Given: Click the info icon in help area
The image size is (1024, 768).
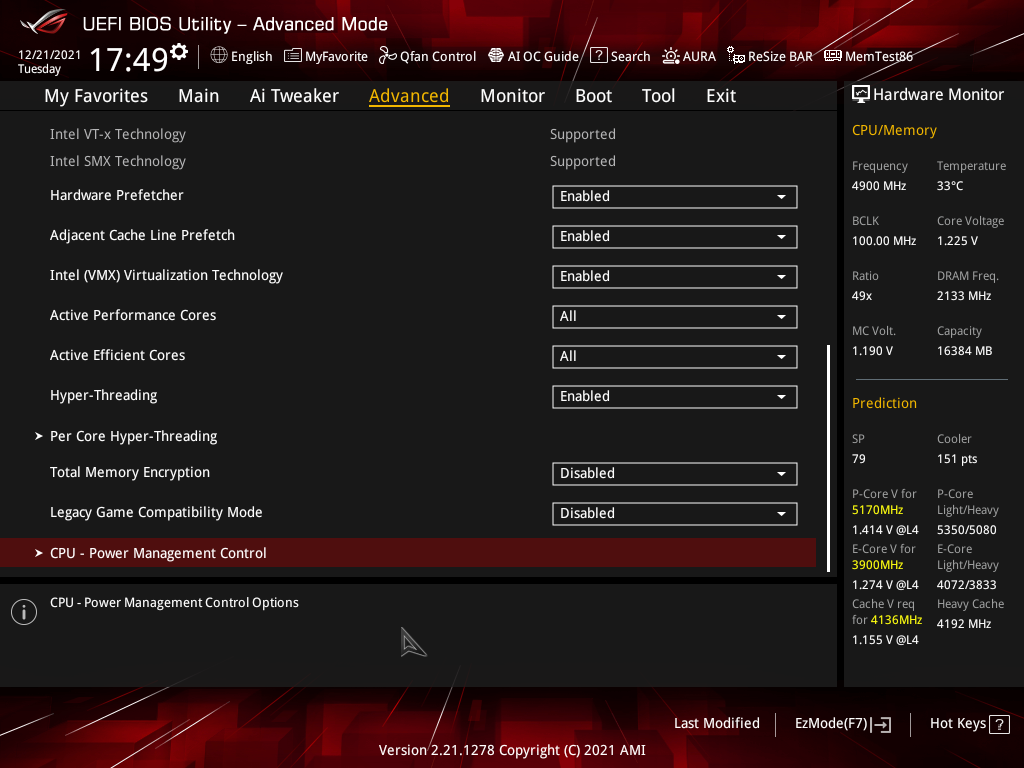Looking at the screenshot, I should coord(24,612).
